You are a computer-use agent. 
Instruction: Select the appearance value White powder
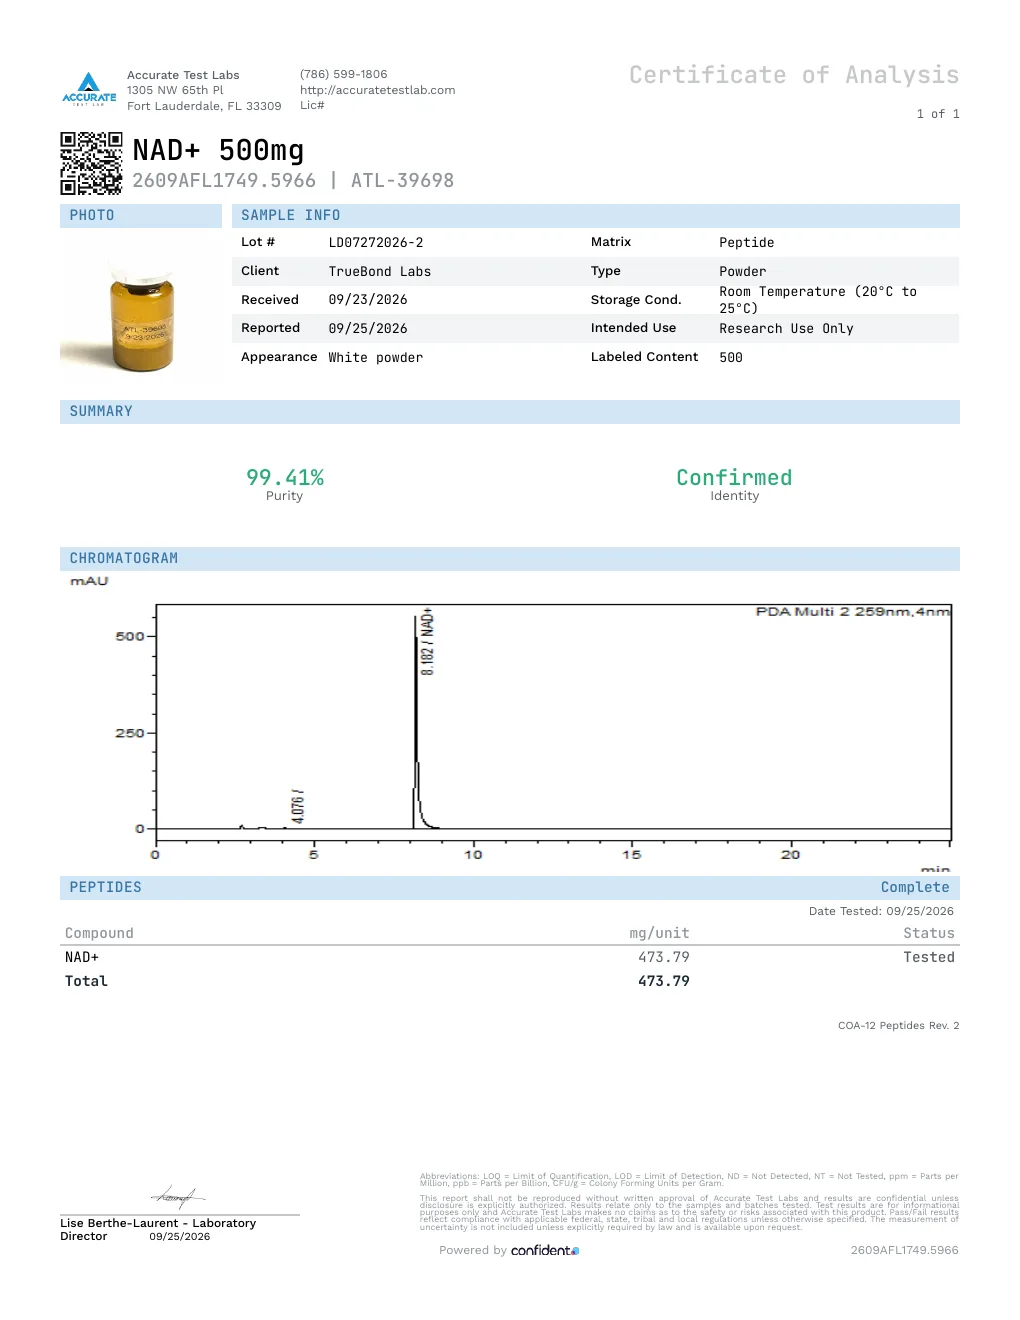(376, 358)
